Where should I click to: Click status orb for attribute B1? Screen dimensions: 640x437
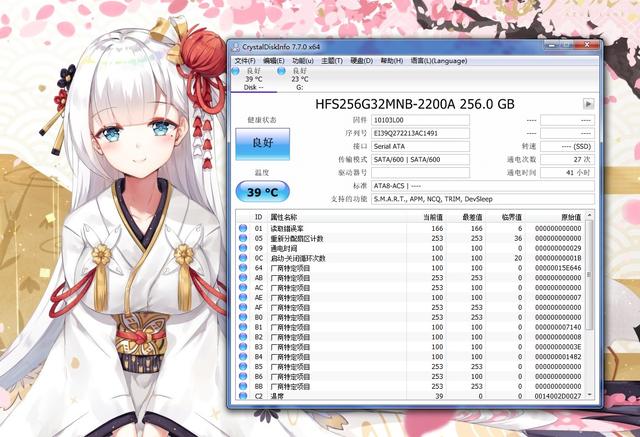tap(243, 327)
